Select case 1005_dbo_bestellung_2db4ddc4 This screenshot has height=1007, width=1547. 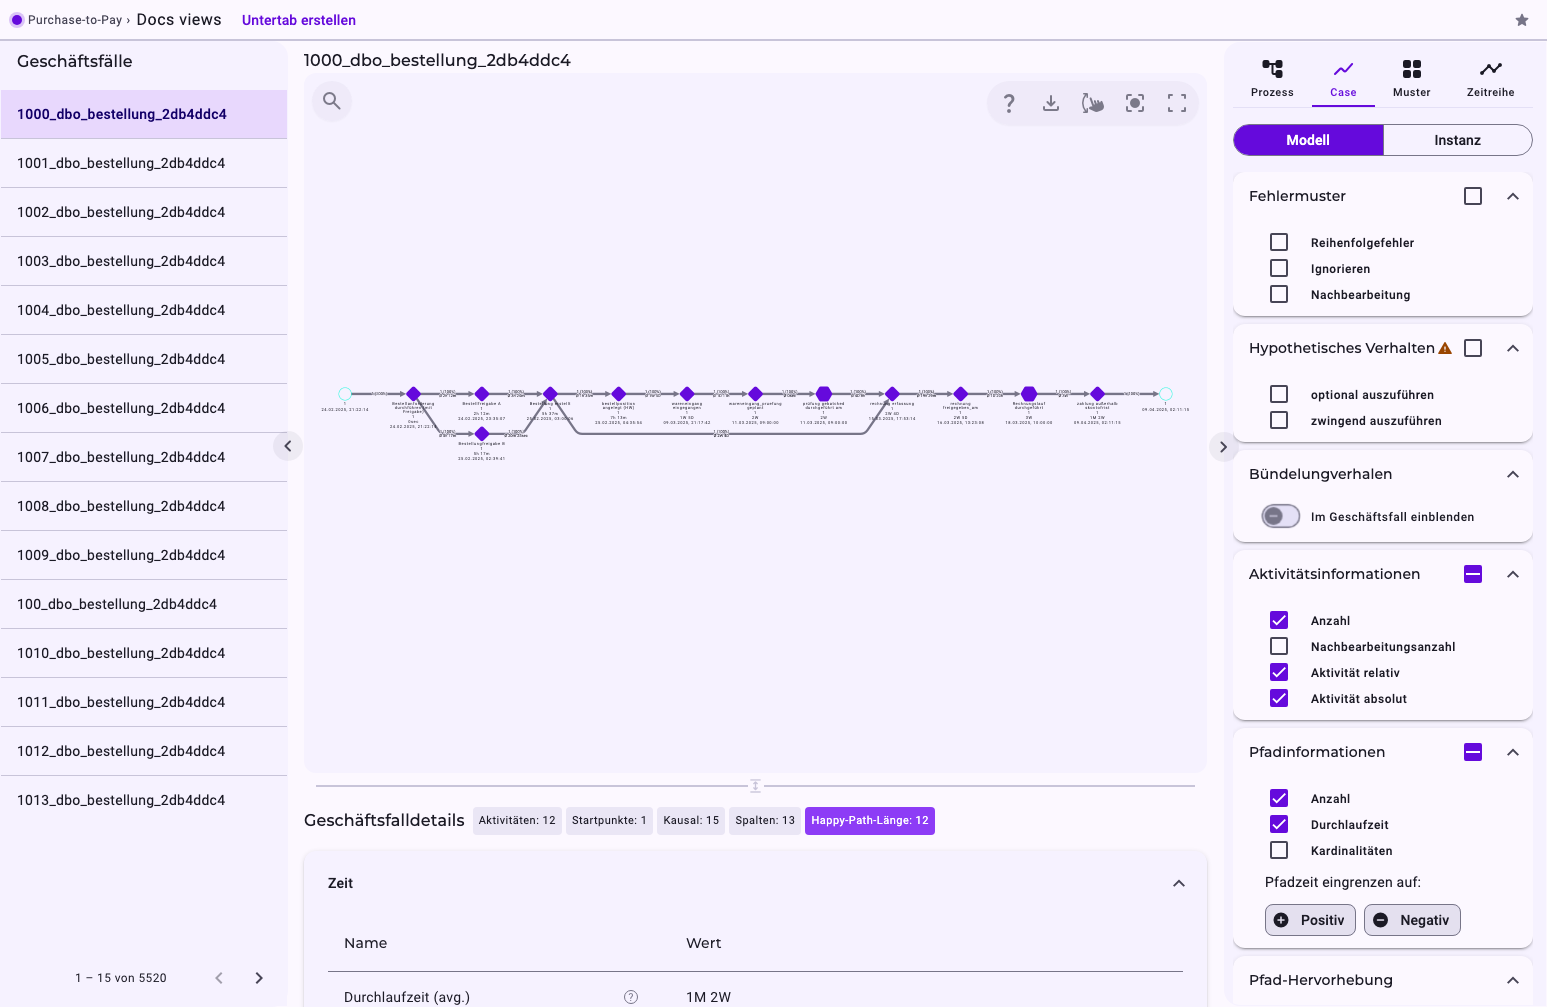[144, 359]
